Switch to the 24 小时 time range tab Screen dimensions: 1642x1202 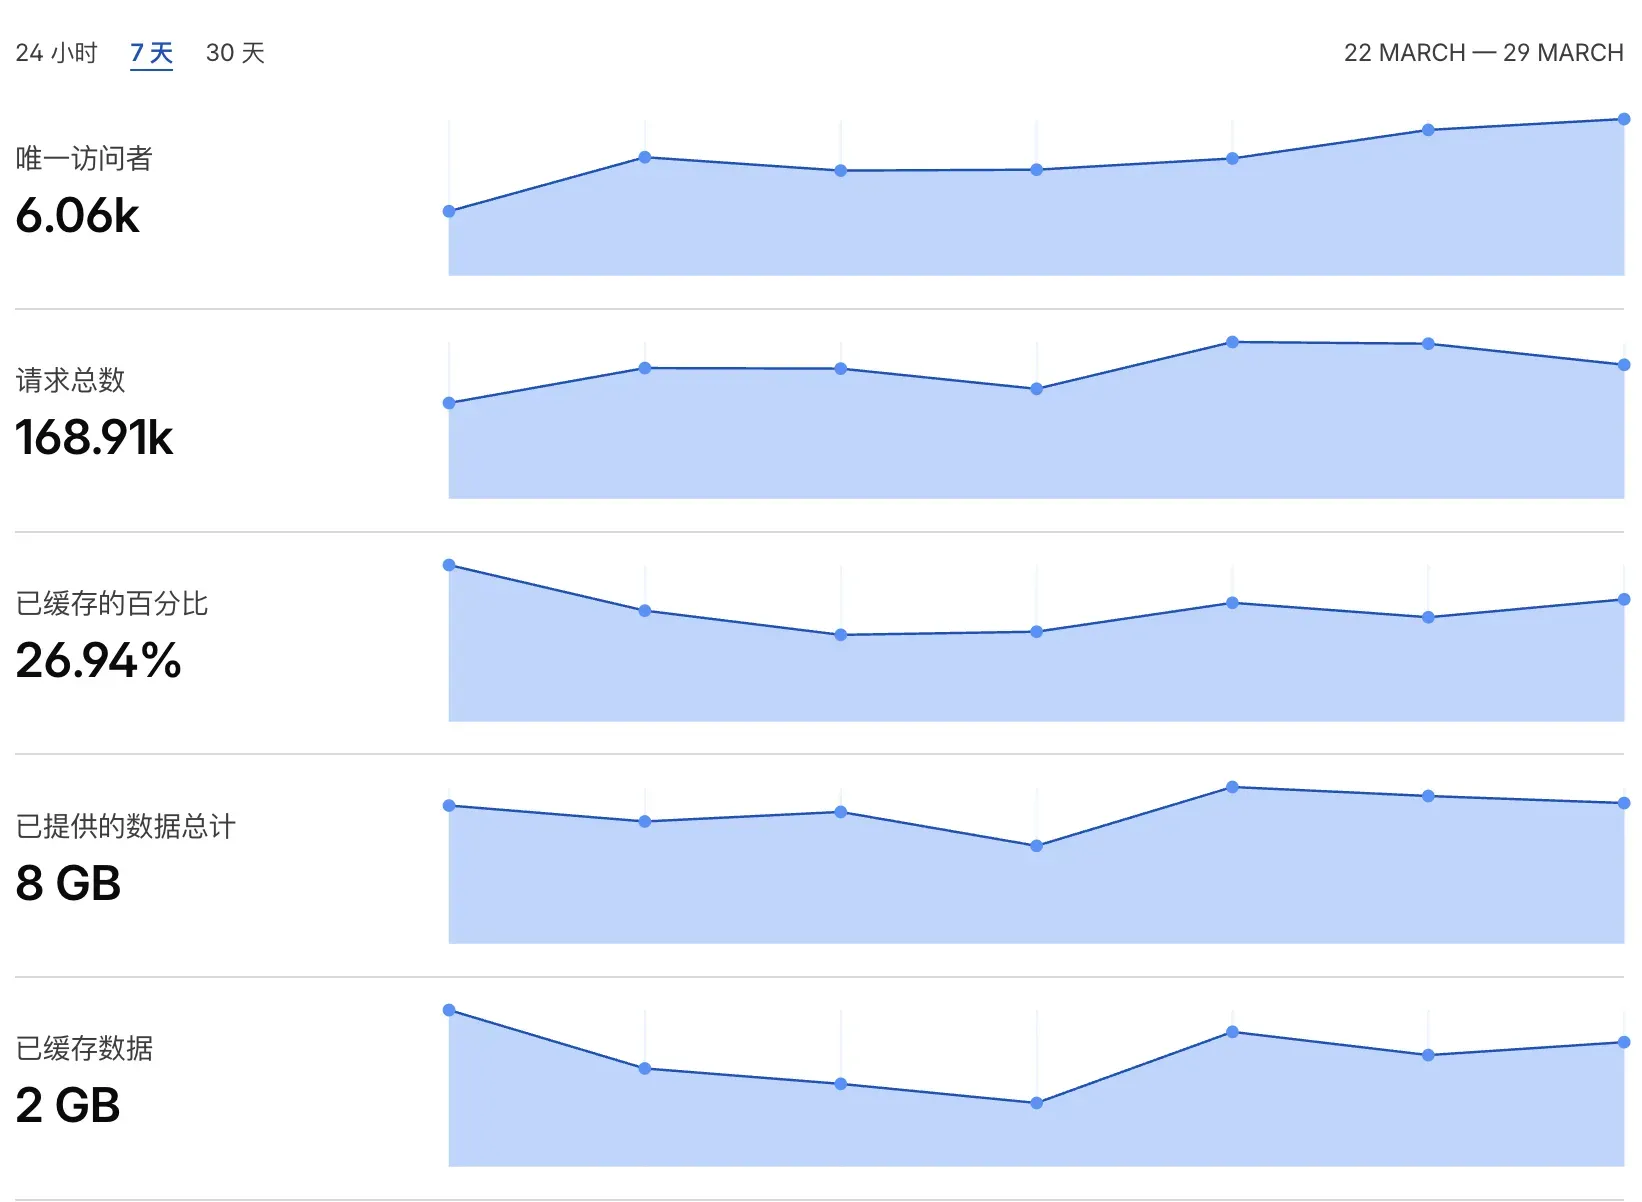[x=57, y=53]
